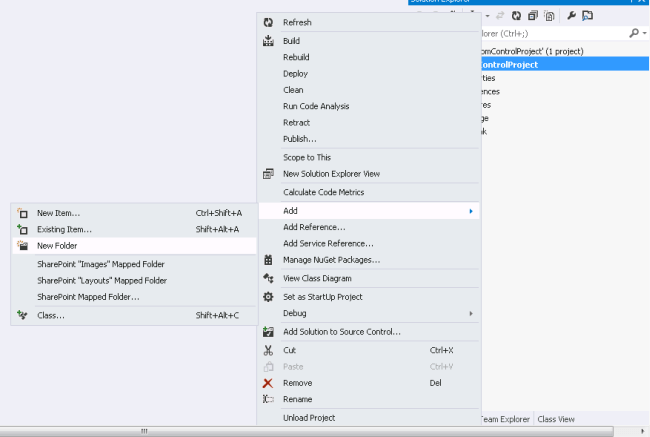
Task: Click the search magnifier icon
Action: tap(633, 33)
